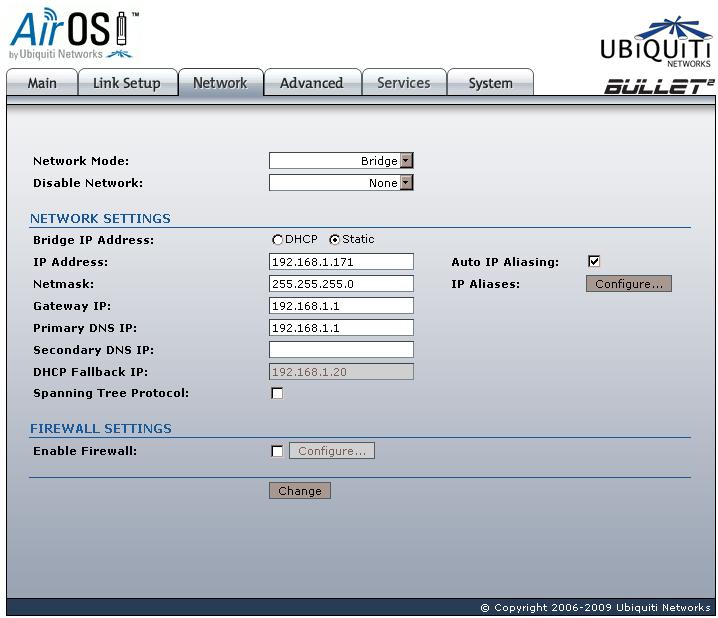This screenshot has width=718, height=618.
Task: Select the Gateway IP field
Action: 341,306
